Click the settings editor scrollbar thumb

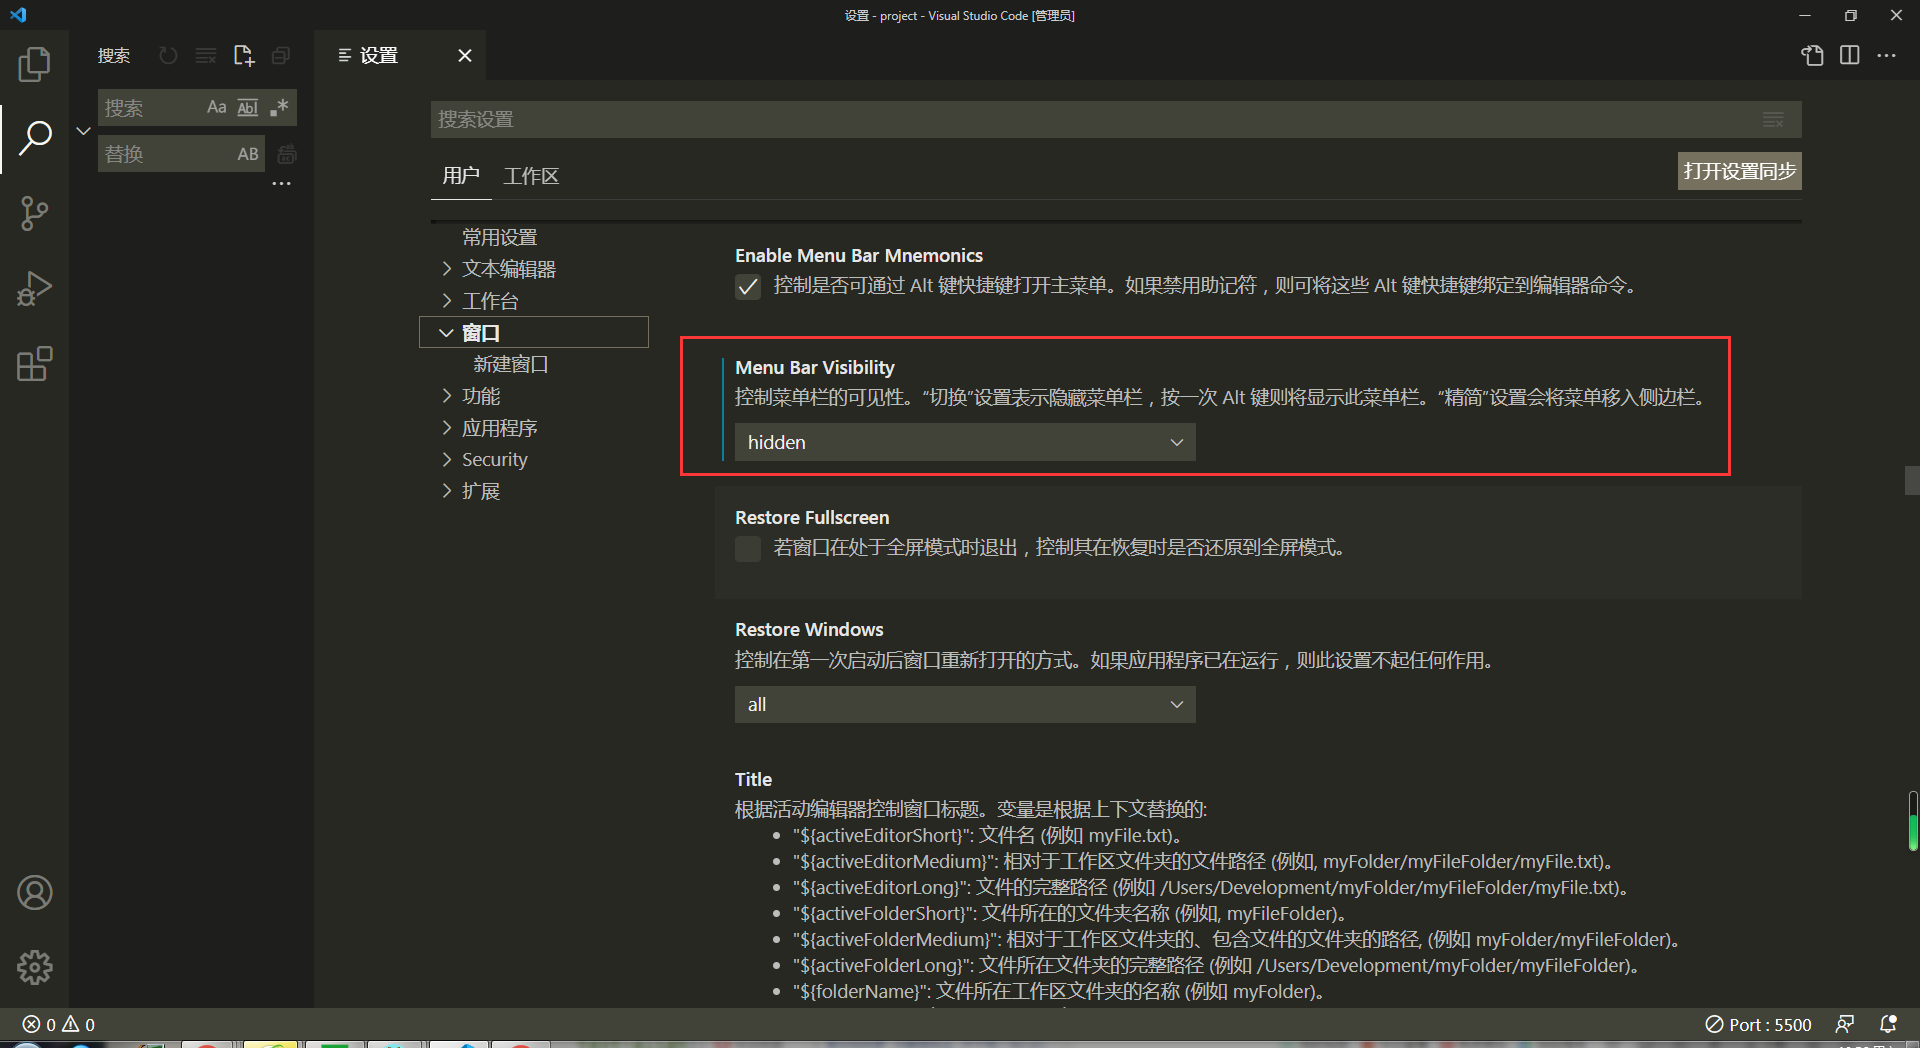[x=1911, y=480]
